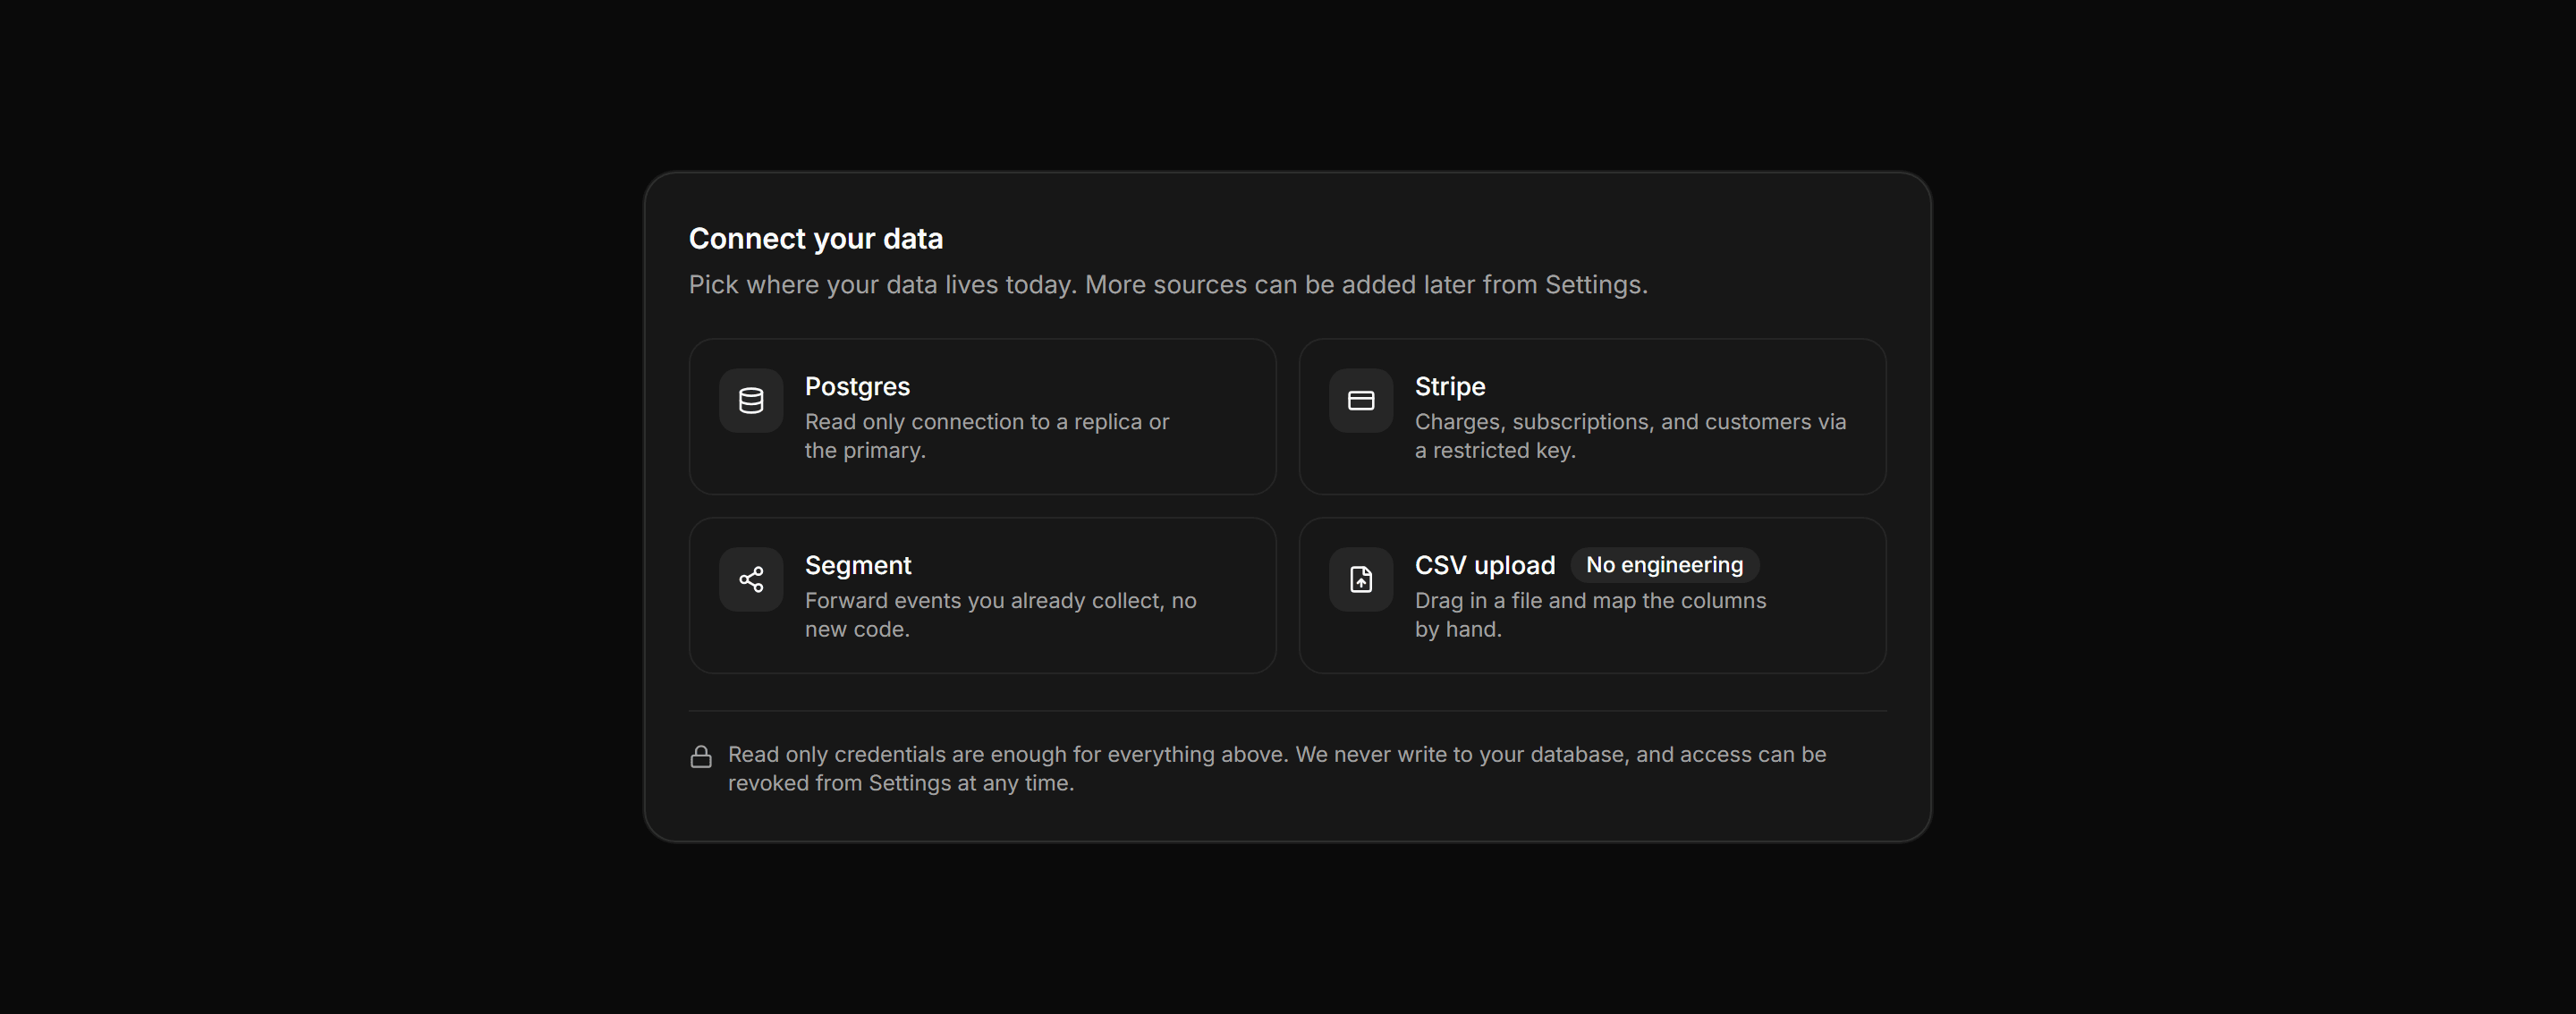2576x1014 pixels.
Task: Click the Postgres database icon
Action: coord(751,401)
